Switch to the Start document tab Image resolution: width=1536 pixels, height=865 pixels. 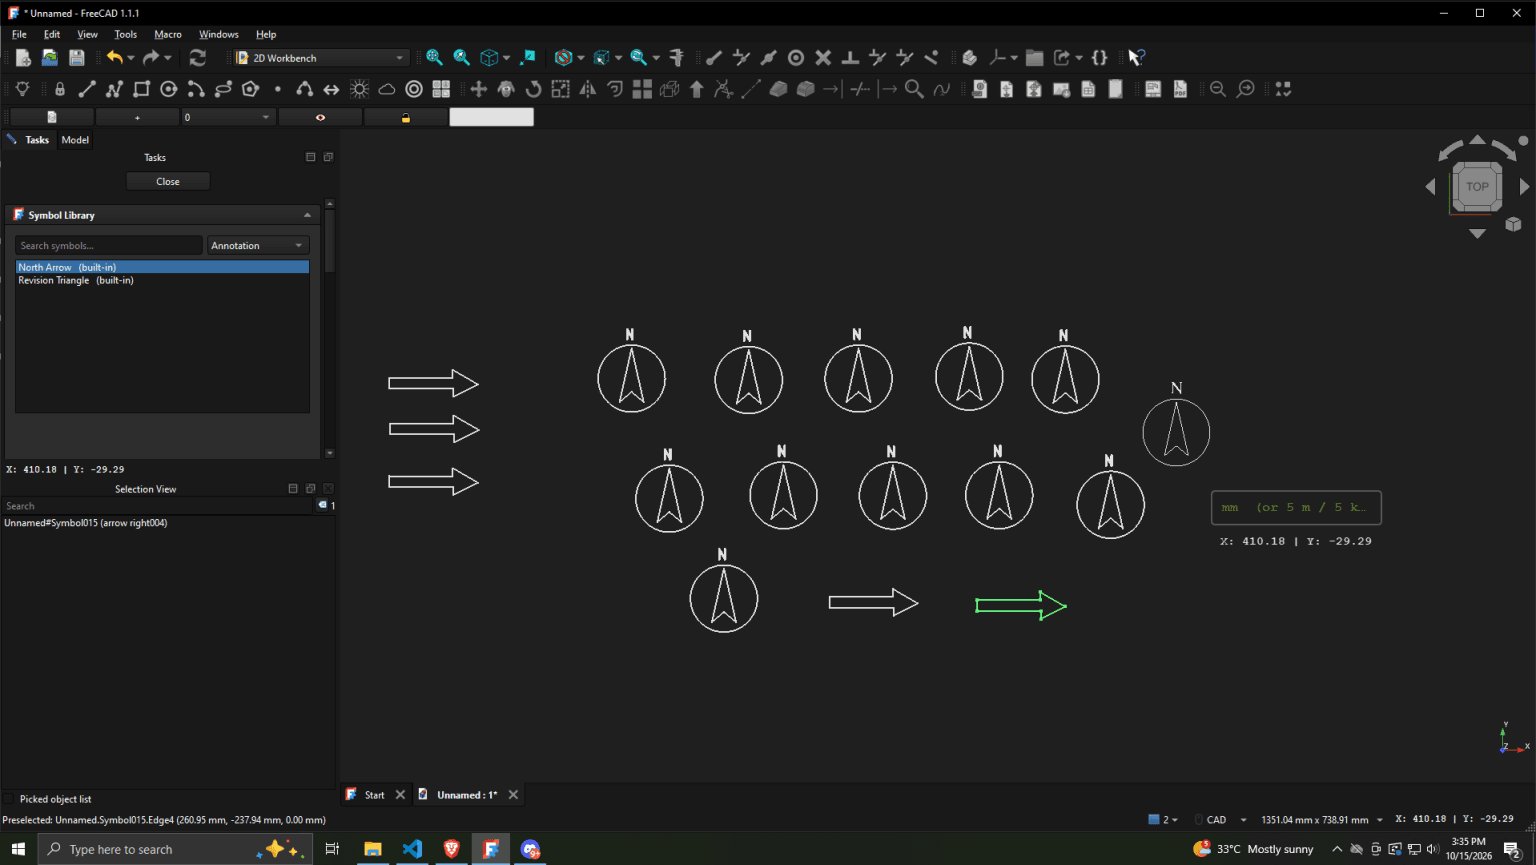[x=374, y=795]
